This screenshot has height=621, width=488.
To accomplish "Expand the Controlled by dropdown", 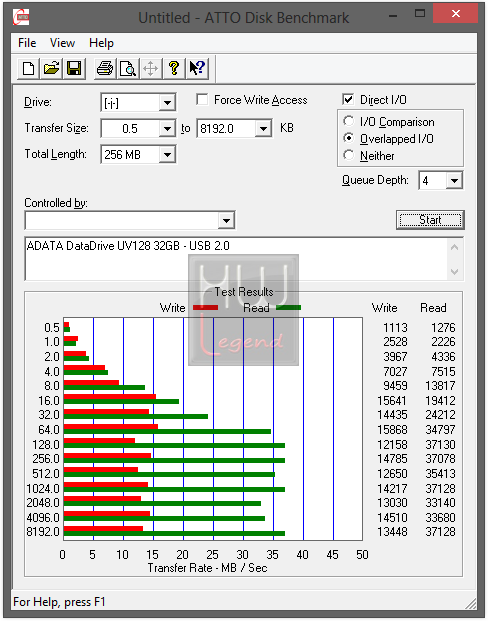I will [x=226, y=221].
